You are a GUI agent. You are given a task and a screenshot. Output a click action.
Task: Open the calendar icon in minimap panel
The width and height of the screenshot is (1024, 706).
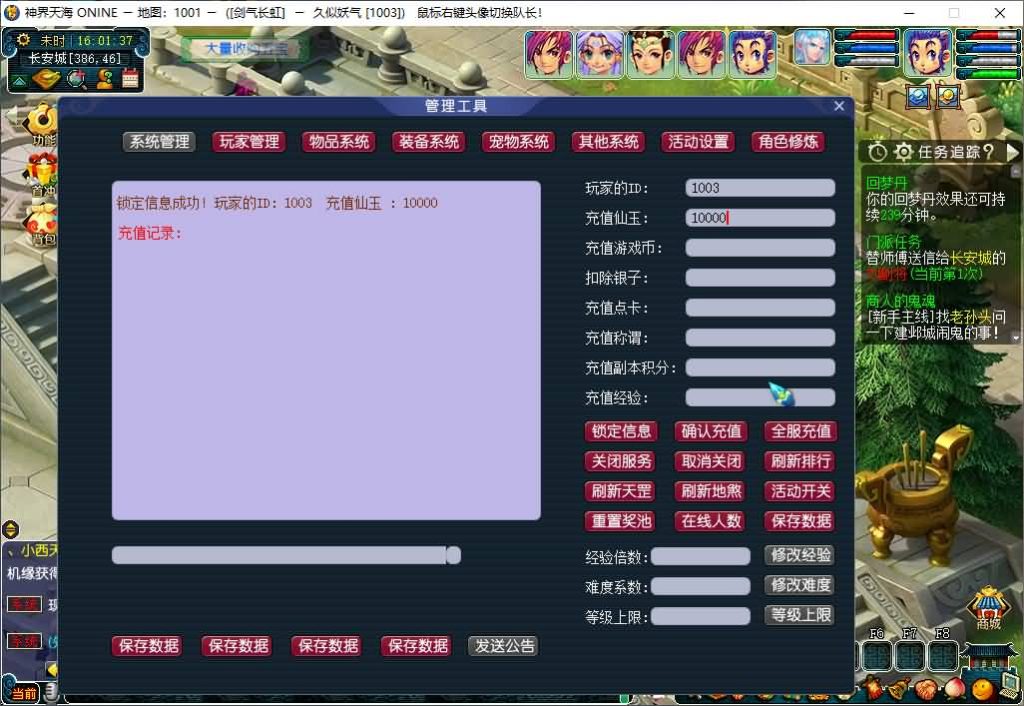coord(130,79)
